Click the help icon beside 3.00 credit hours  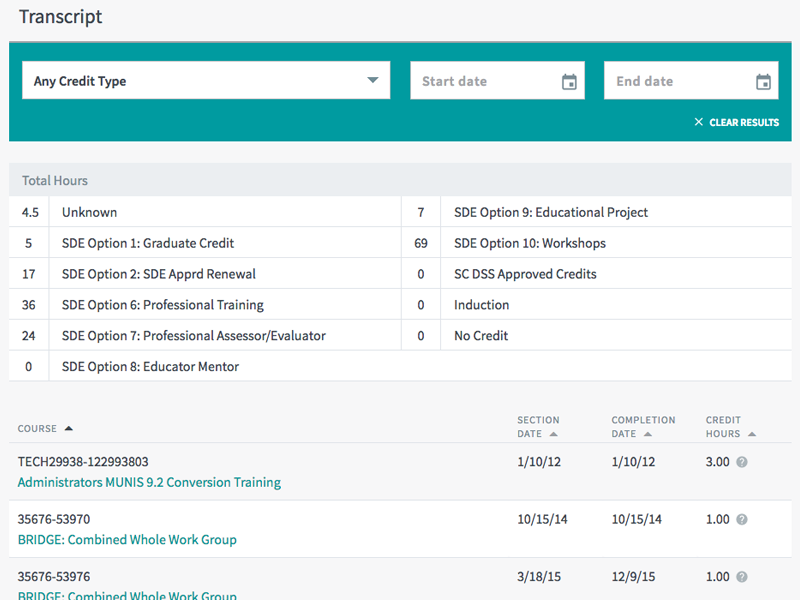point(741,462)
